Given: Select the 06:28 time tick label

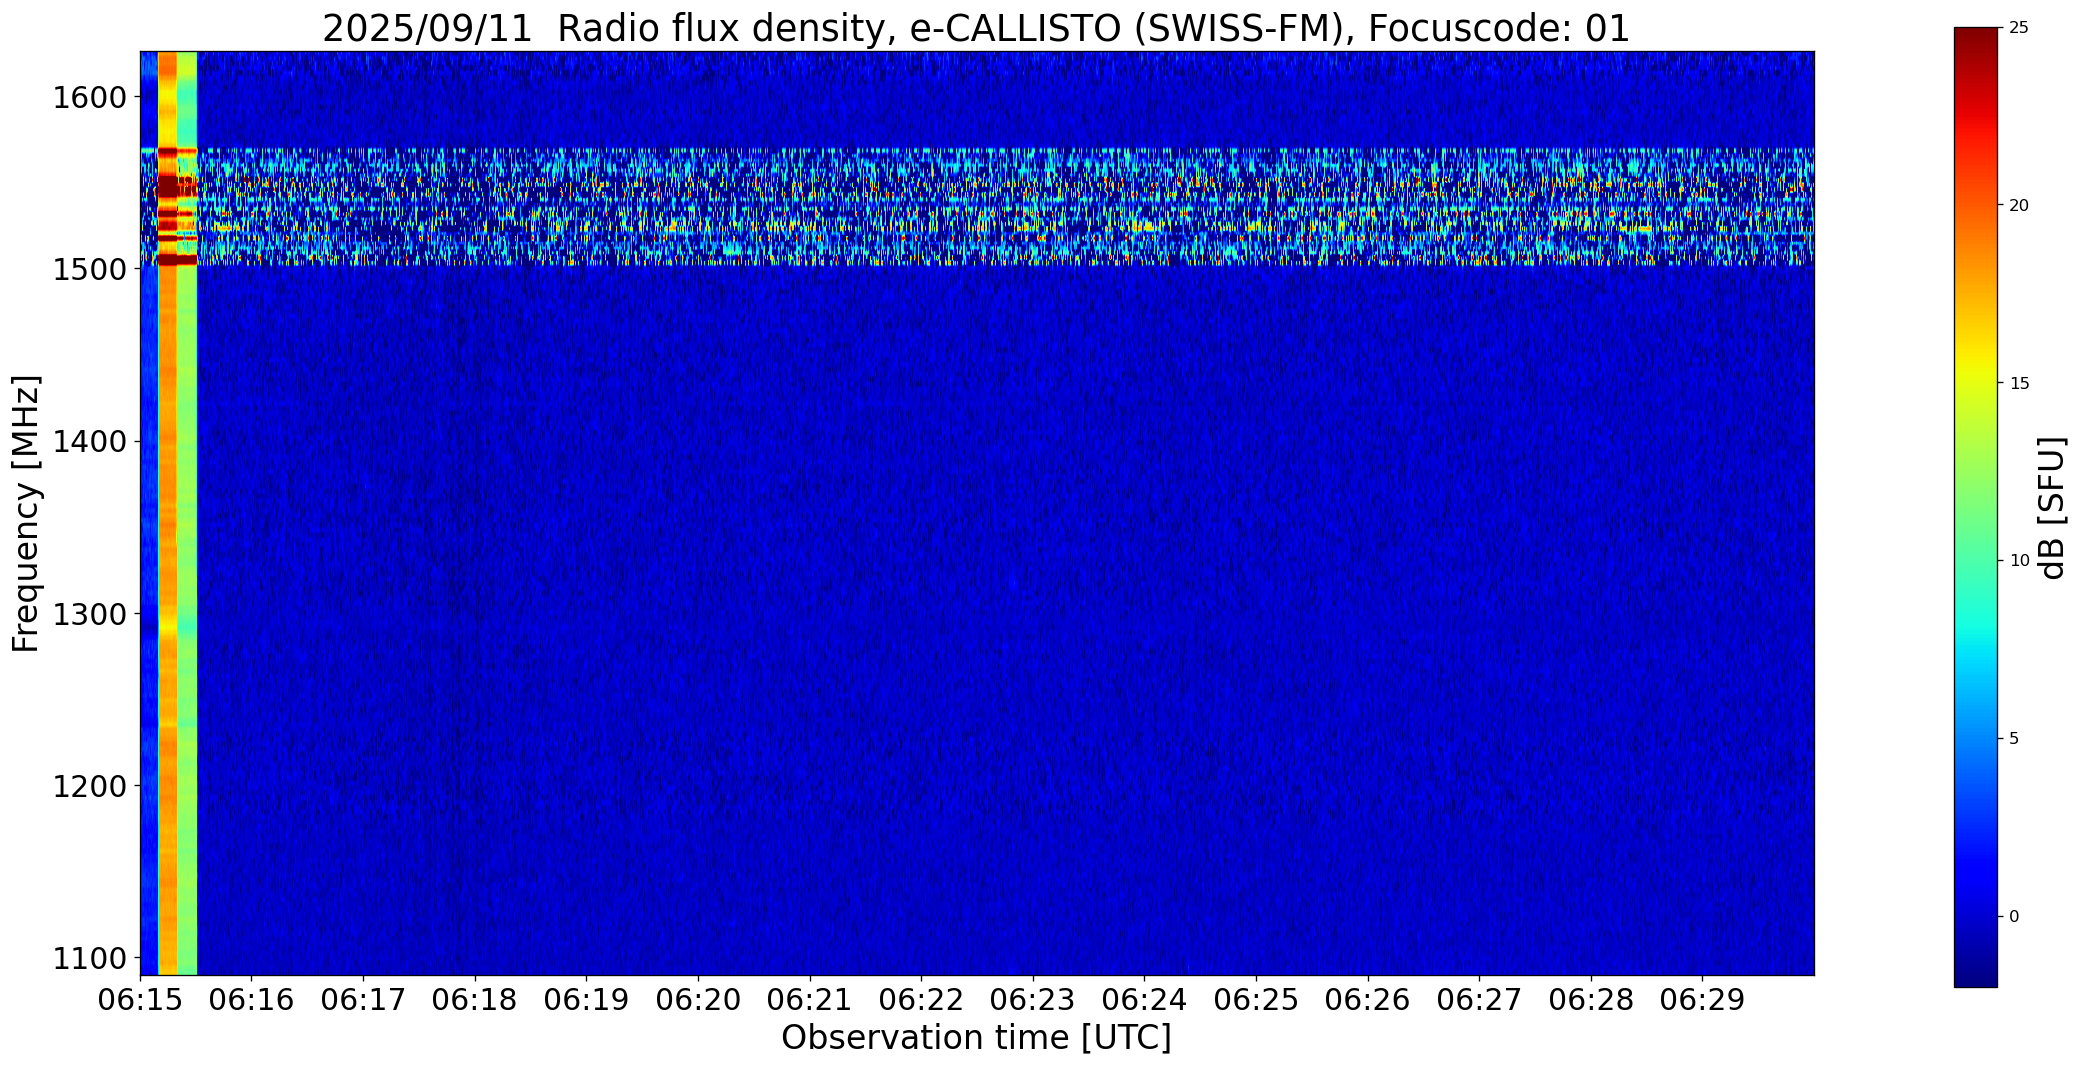Looking at the screenshot, I should (x=1591, y=1000).
